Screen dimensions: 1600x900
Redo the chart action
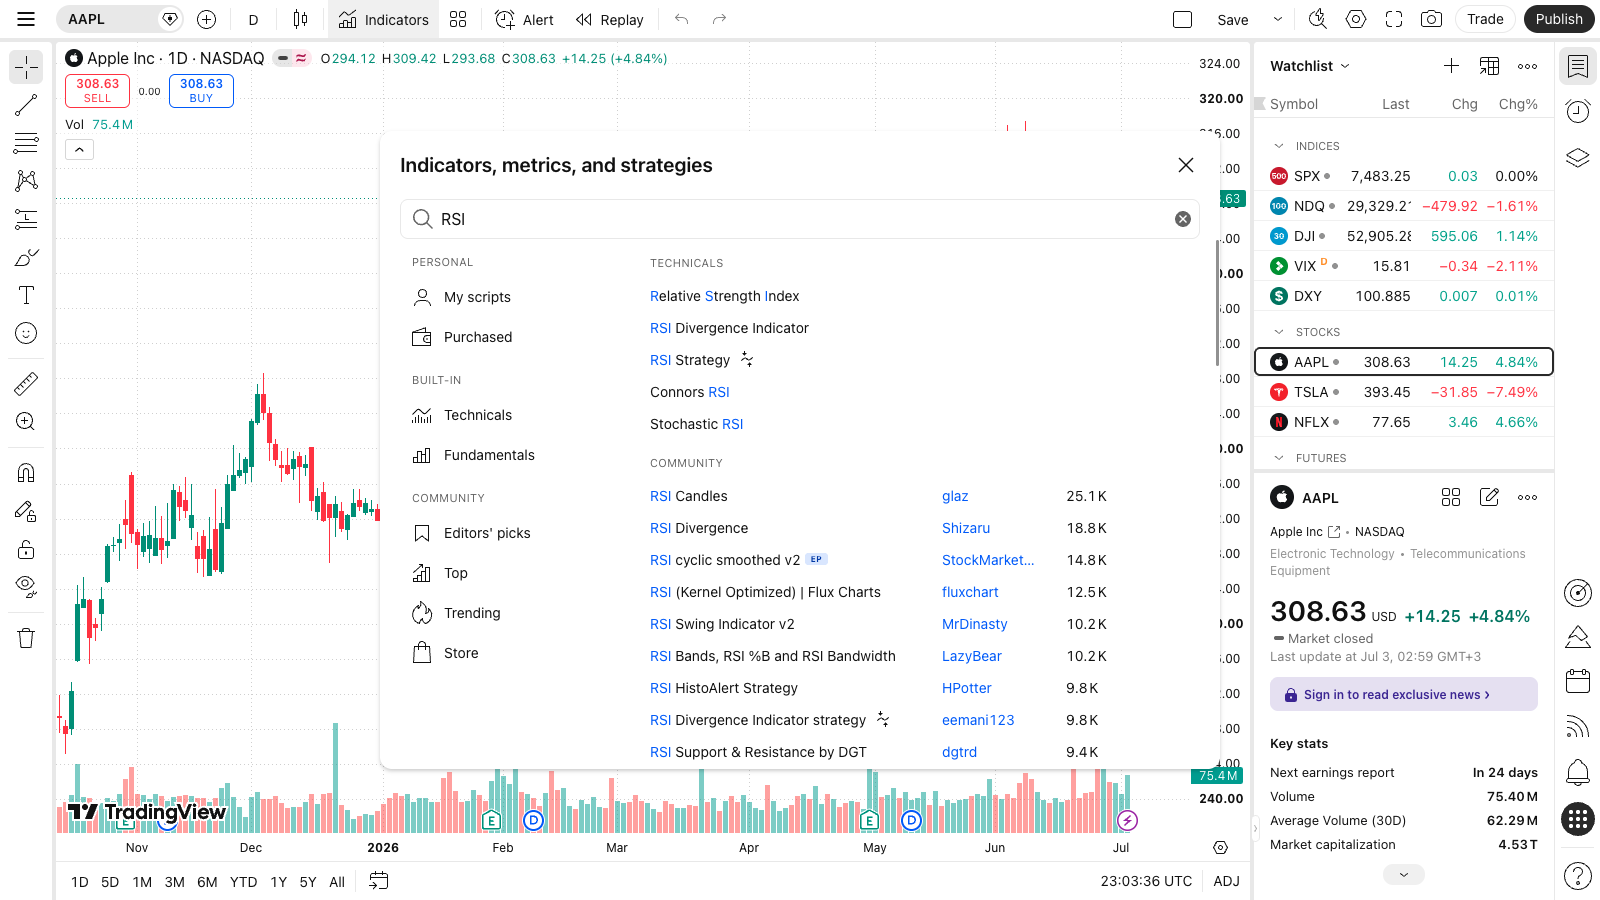pyautogui.click(x=719, y=19)
